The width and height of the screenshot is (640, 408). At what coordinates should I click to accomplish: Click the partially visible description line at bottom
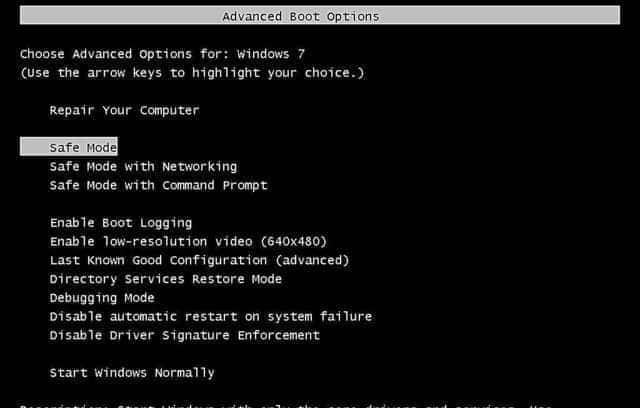click(300, 403)
